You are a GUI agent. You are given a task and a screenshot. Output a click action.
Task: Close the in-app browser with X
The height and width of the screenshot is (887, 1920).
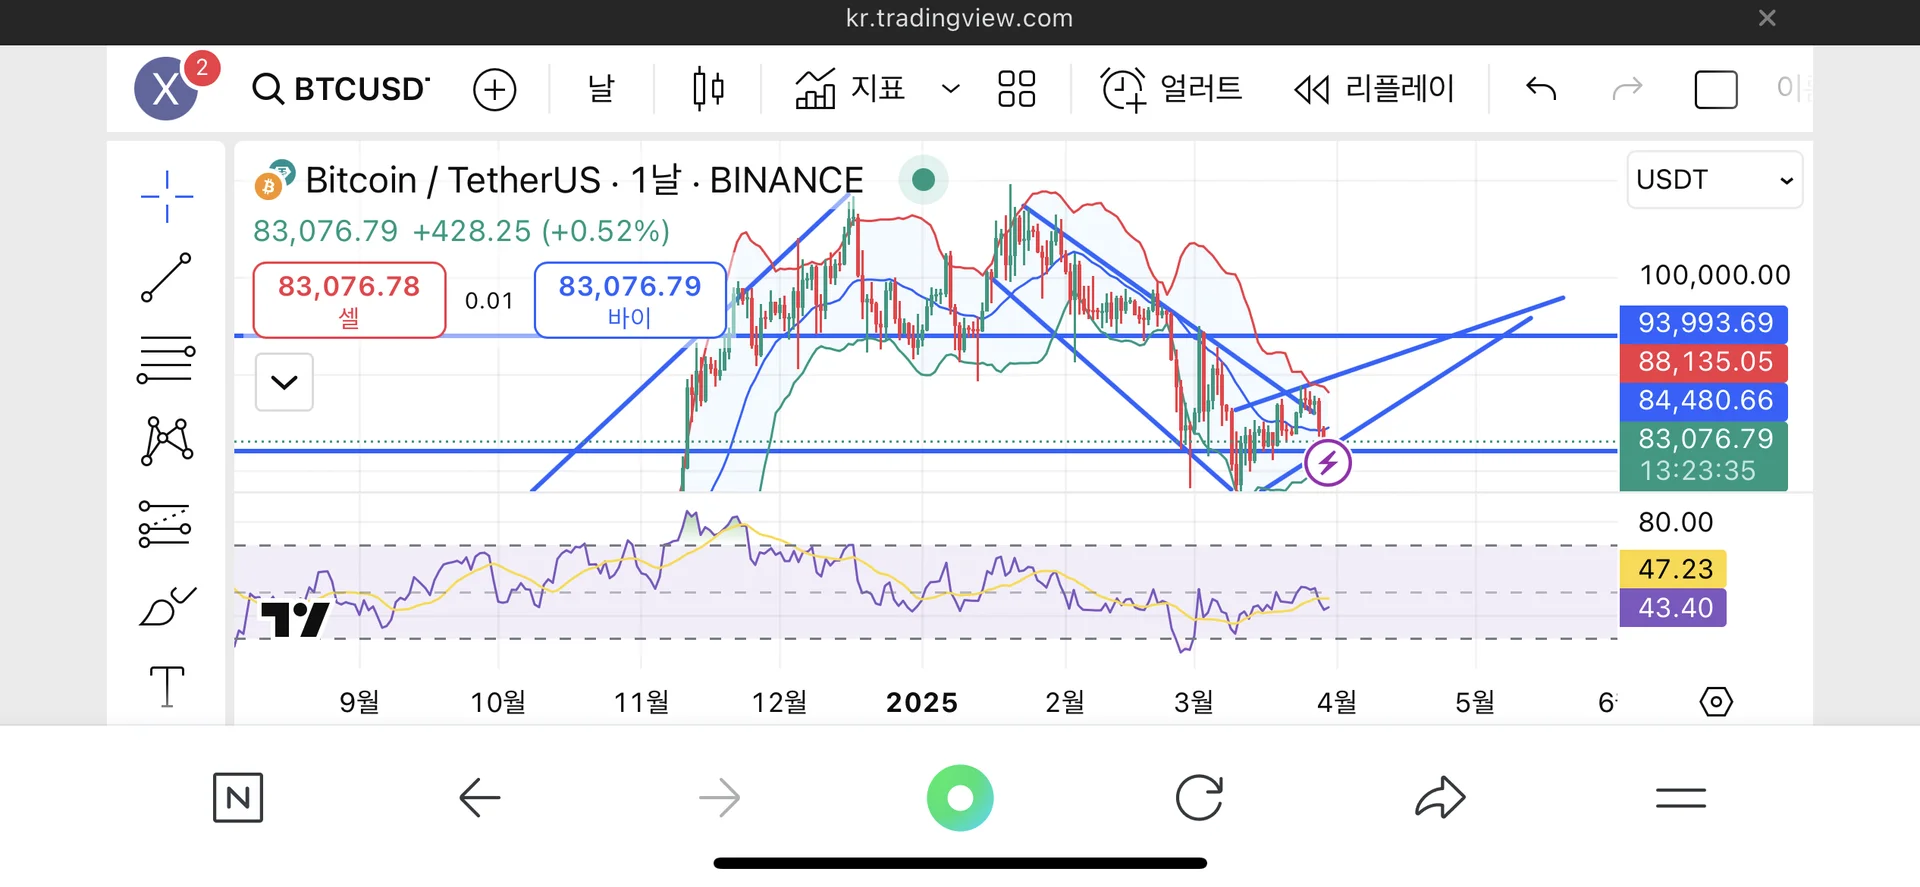[x=1767, y=18]
